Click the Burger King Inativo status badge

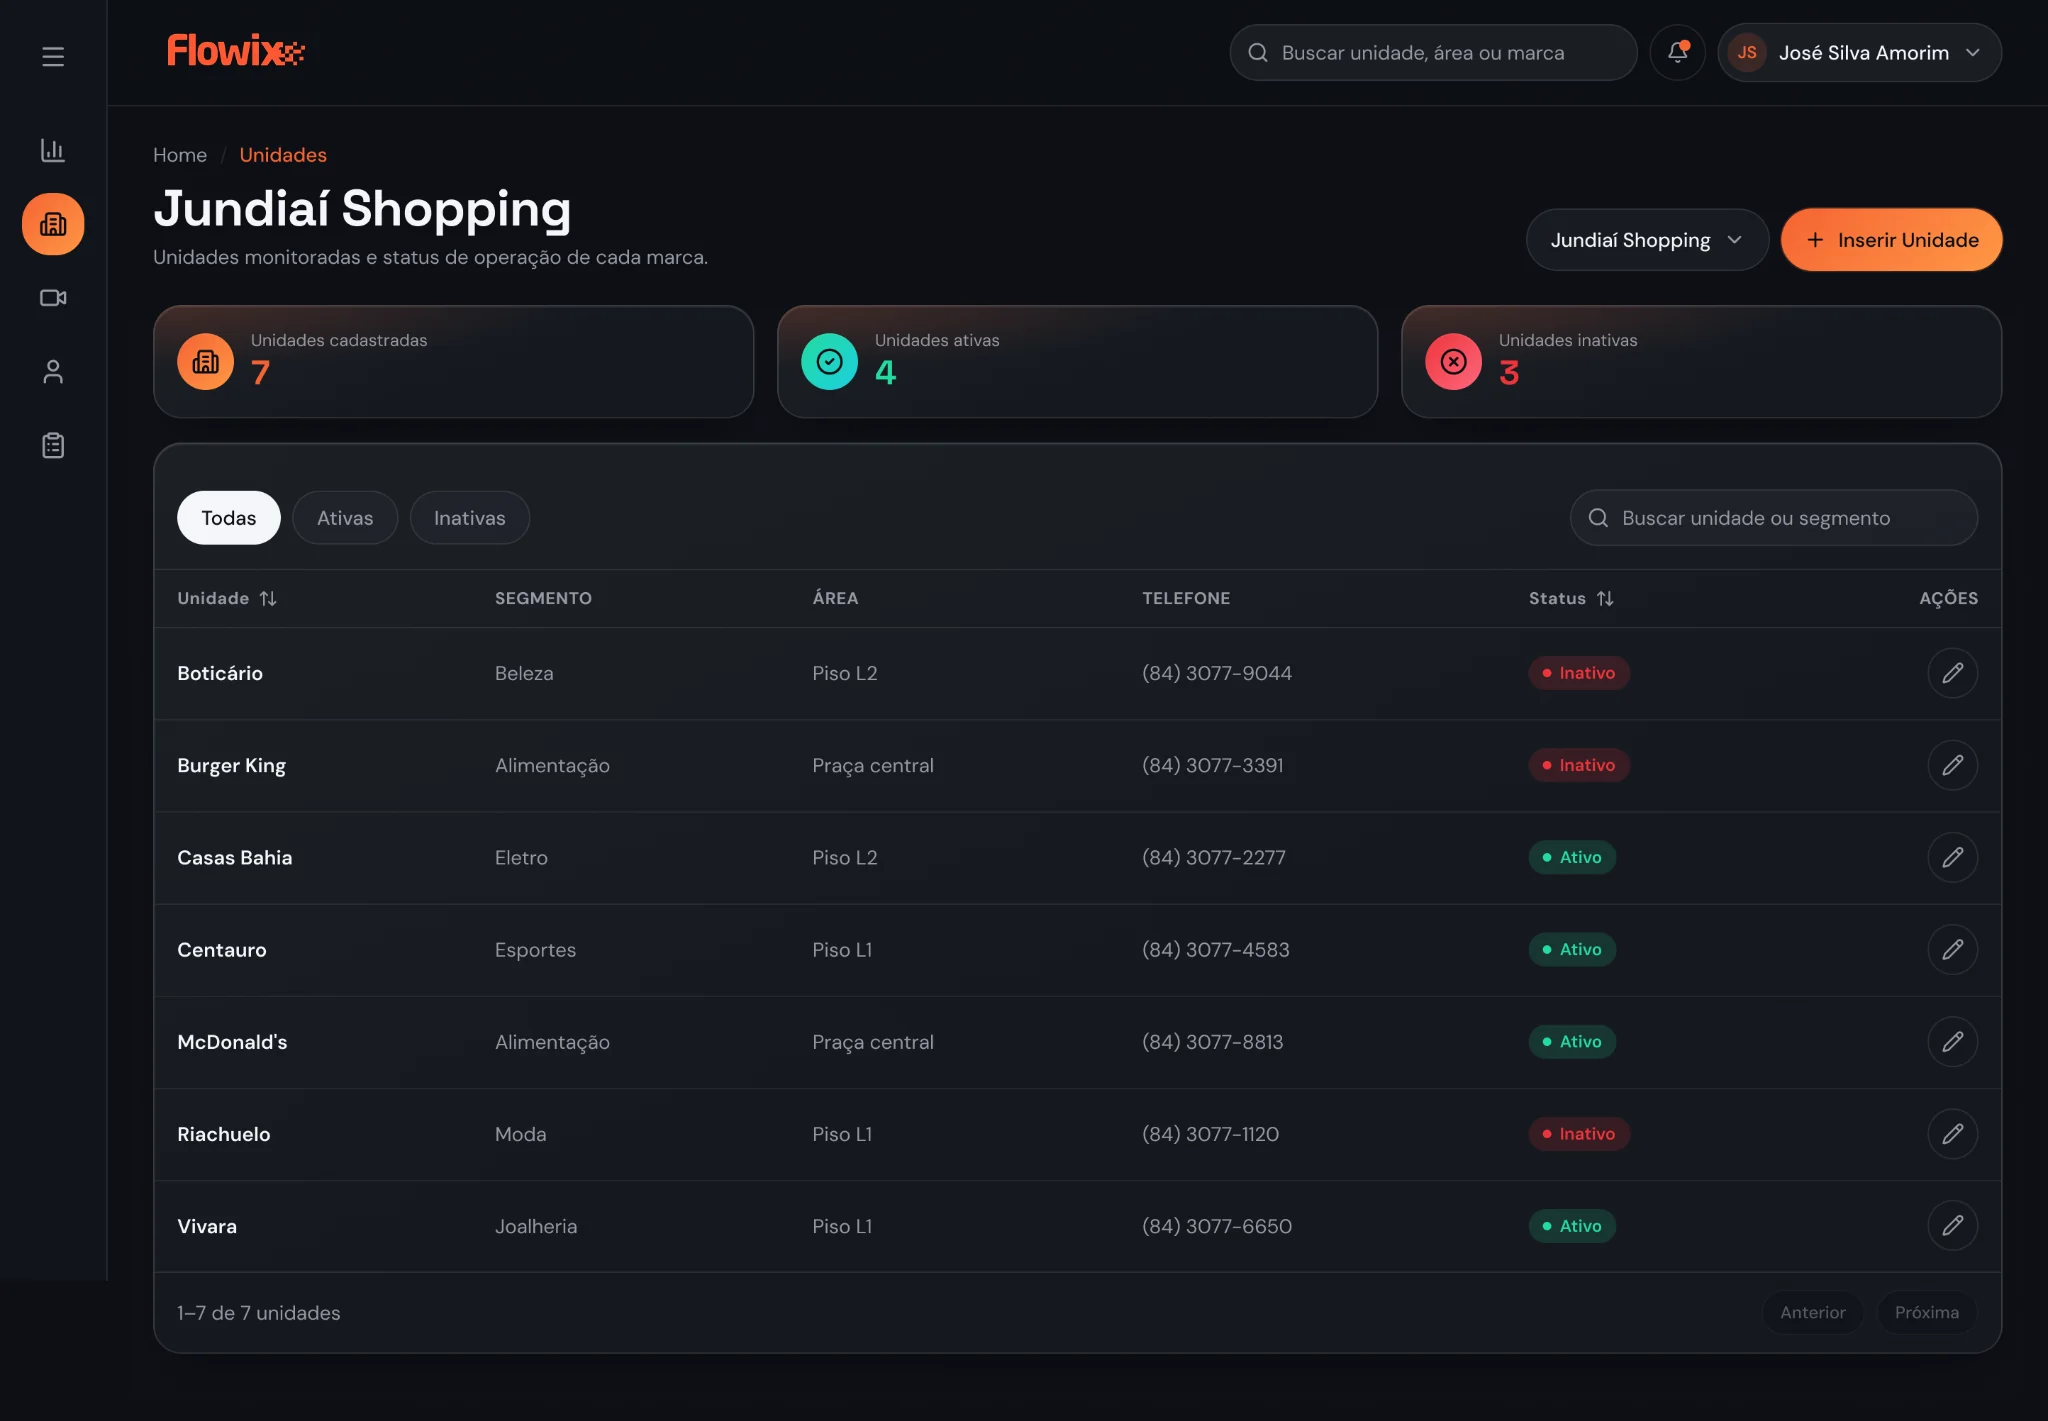point(1579,765)
